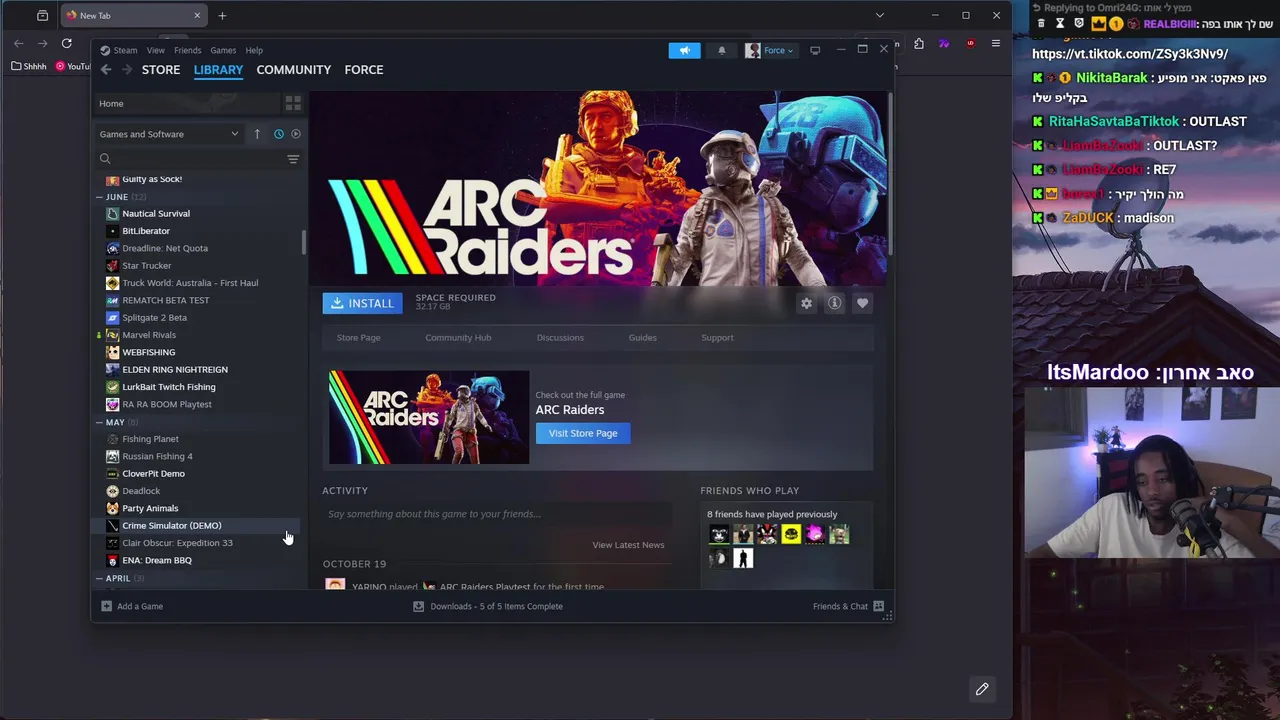Screen dimensions: 1280x720
Task: Collapse the JUNE game group
Action: [x=99, y=197]
